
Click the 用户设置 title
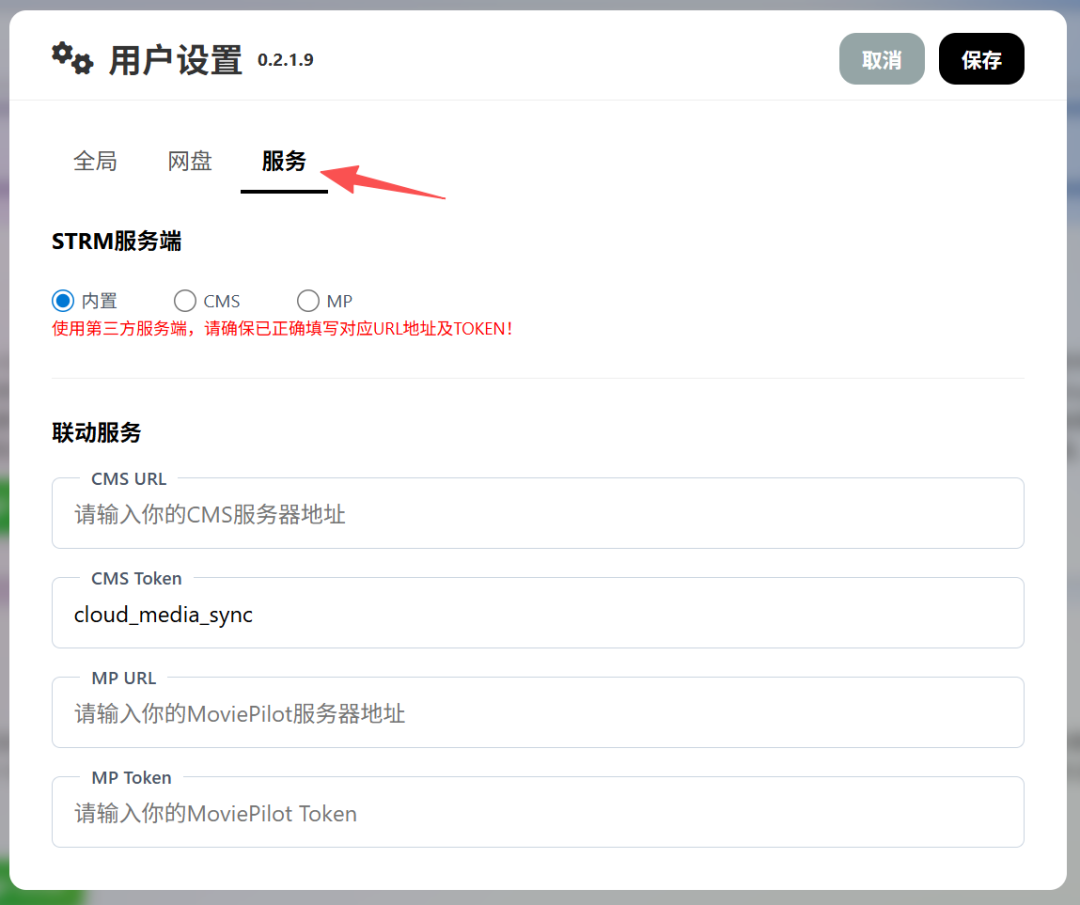(176, 61)
